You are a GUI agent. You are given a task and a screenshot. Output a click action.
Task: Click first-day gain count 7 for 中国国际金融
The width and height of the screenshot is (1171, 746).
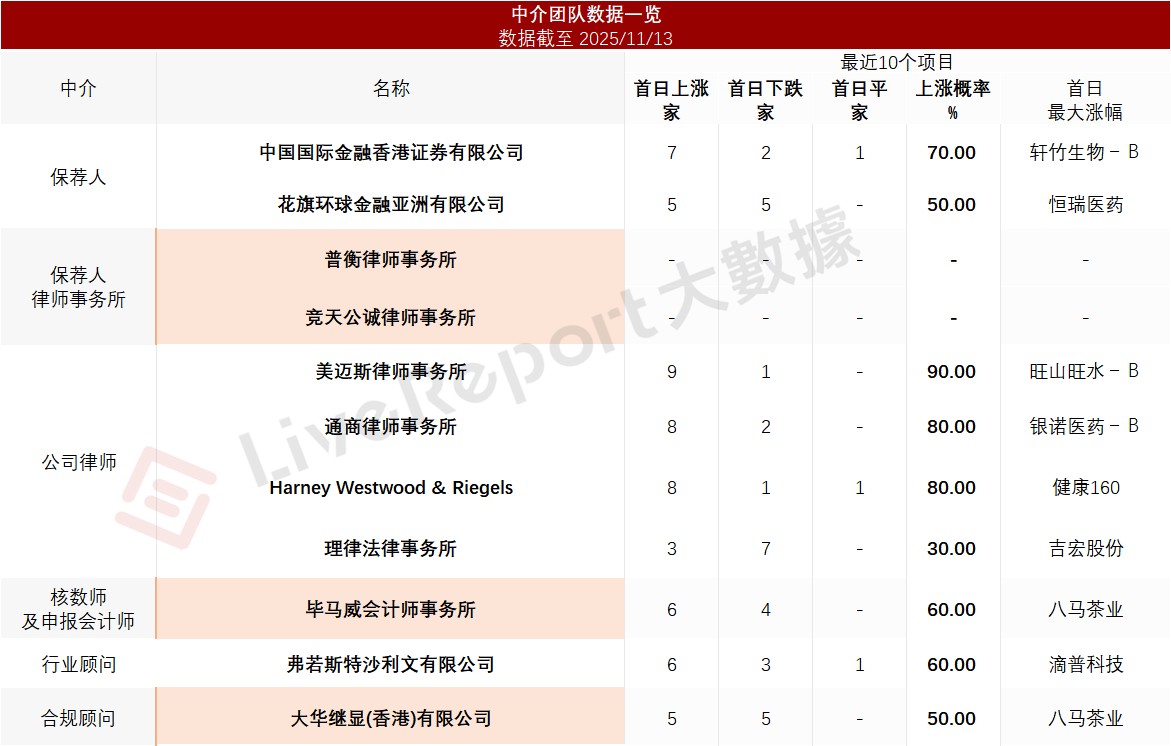click(671, 152)
